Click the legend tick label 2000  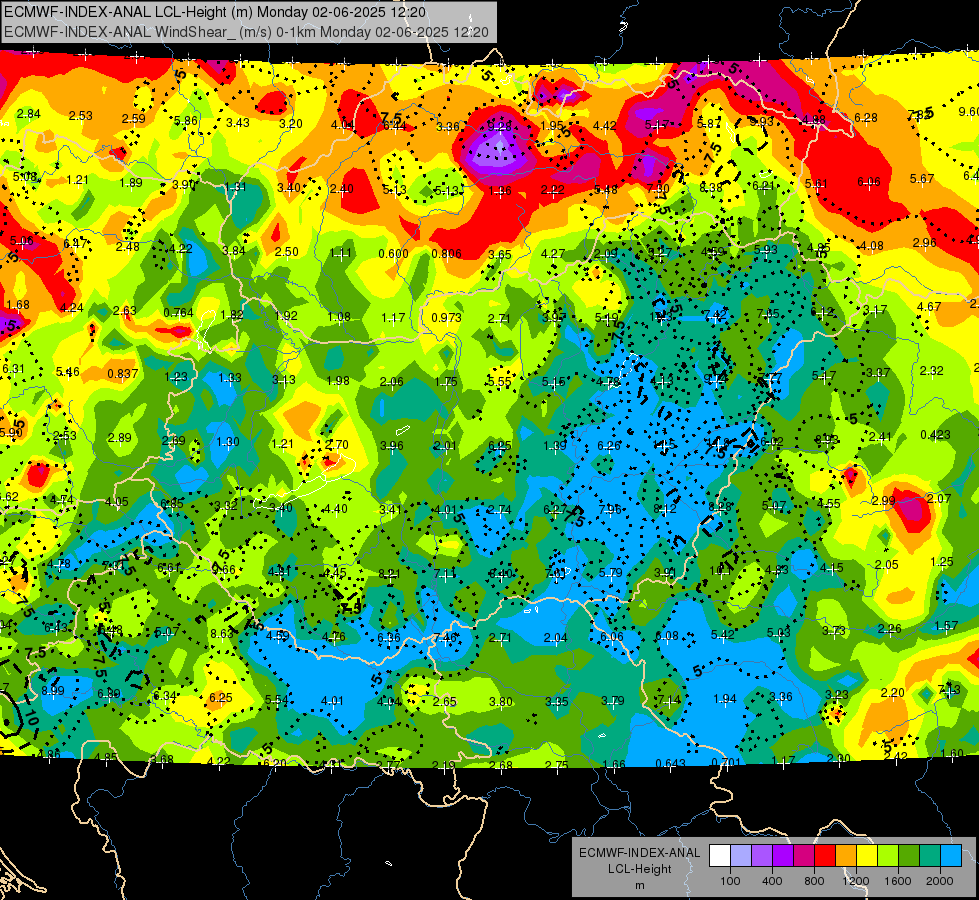click(x=940, y=881)
